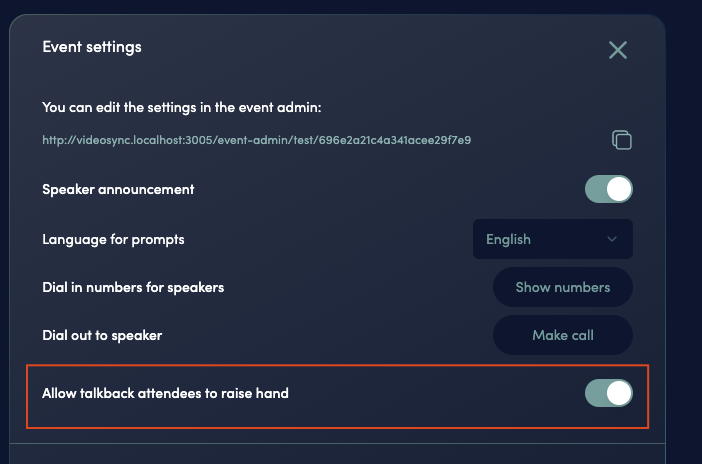Close the Event settings dialog
The height and width of the screenshot is (464, 702).
[618, 50]
